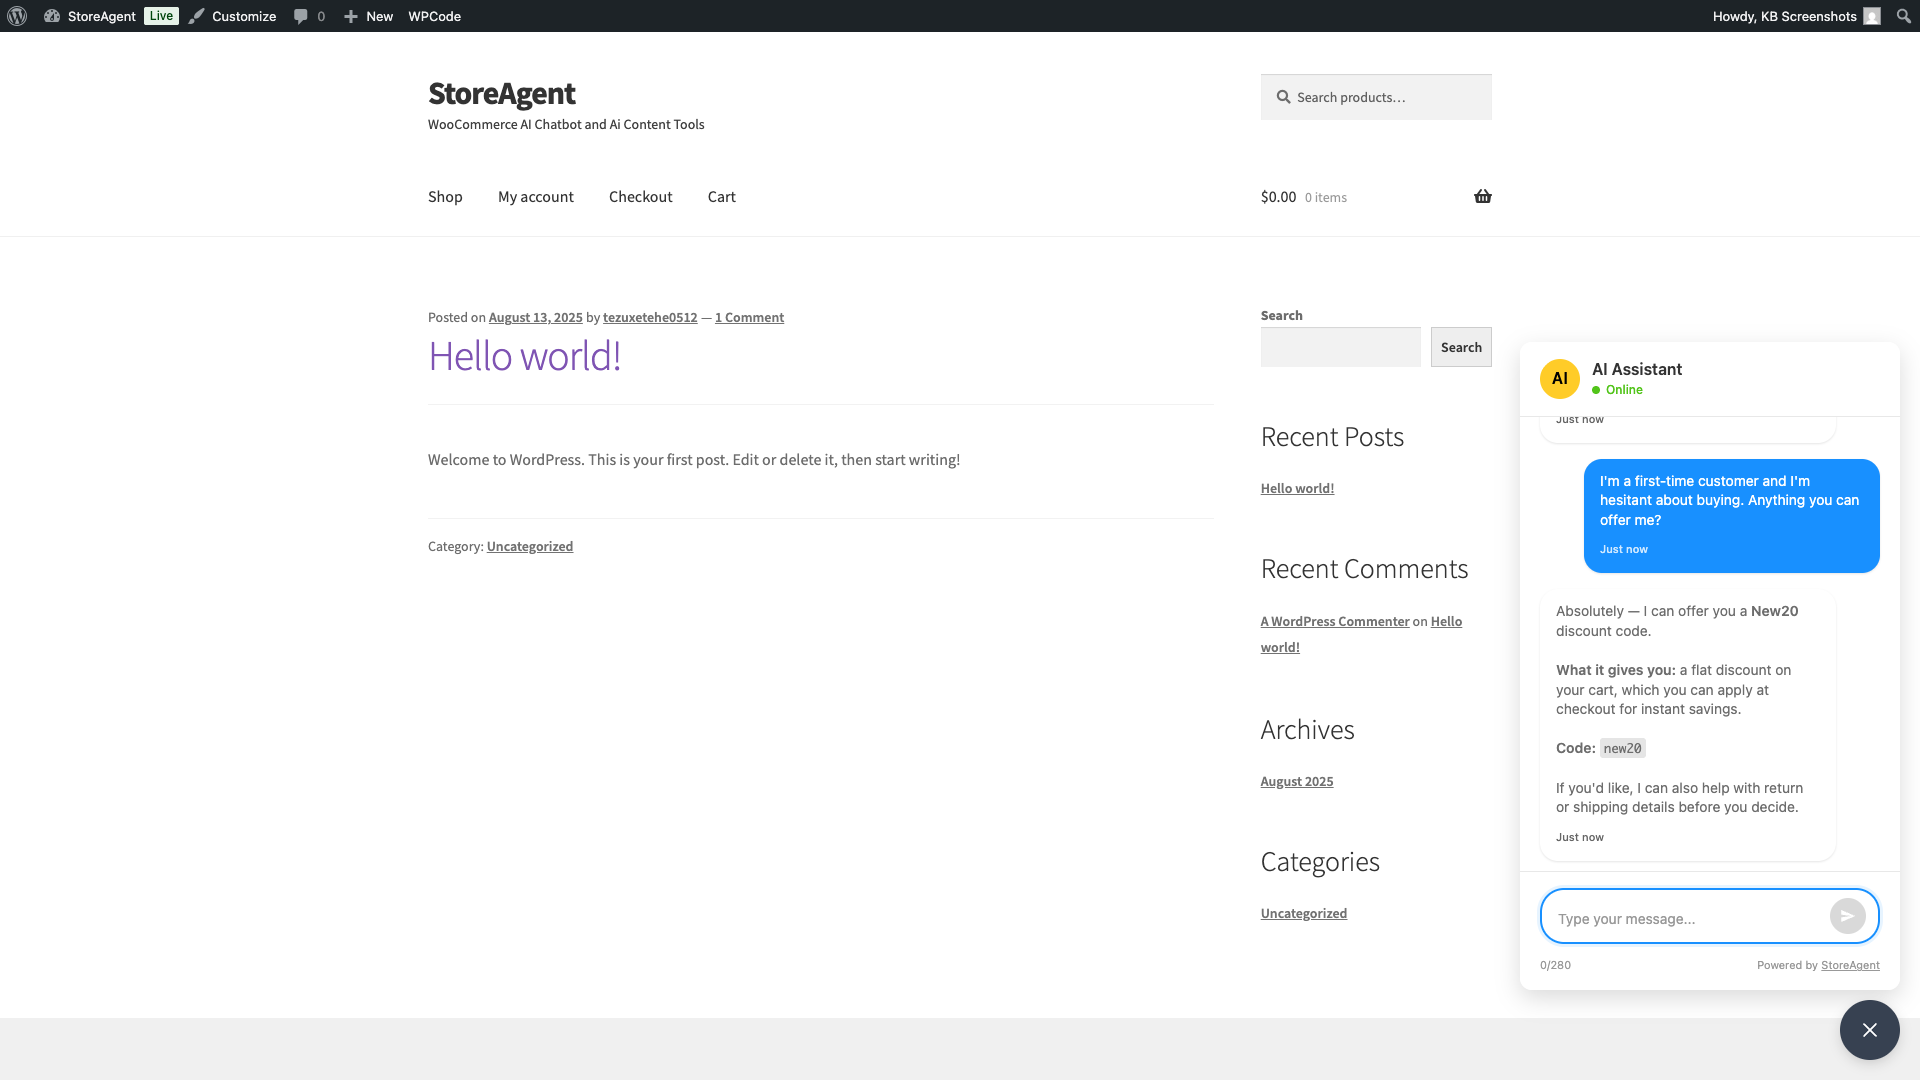Image resolution: width=1920 pixels, height=1080 pixels.
Task: Open Uncategorized under Categories
Action: (x=1304, y=913)
